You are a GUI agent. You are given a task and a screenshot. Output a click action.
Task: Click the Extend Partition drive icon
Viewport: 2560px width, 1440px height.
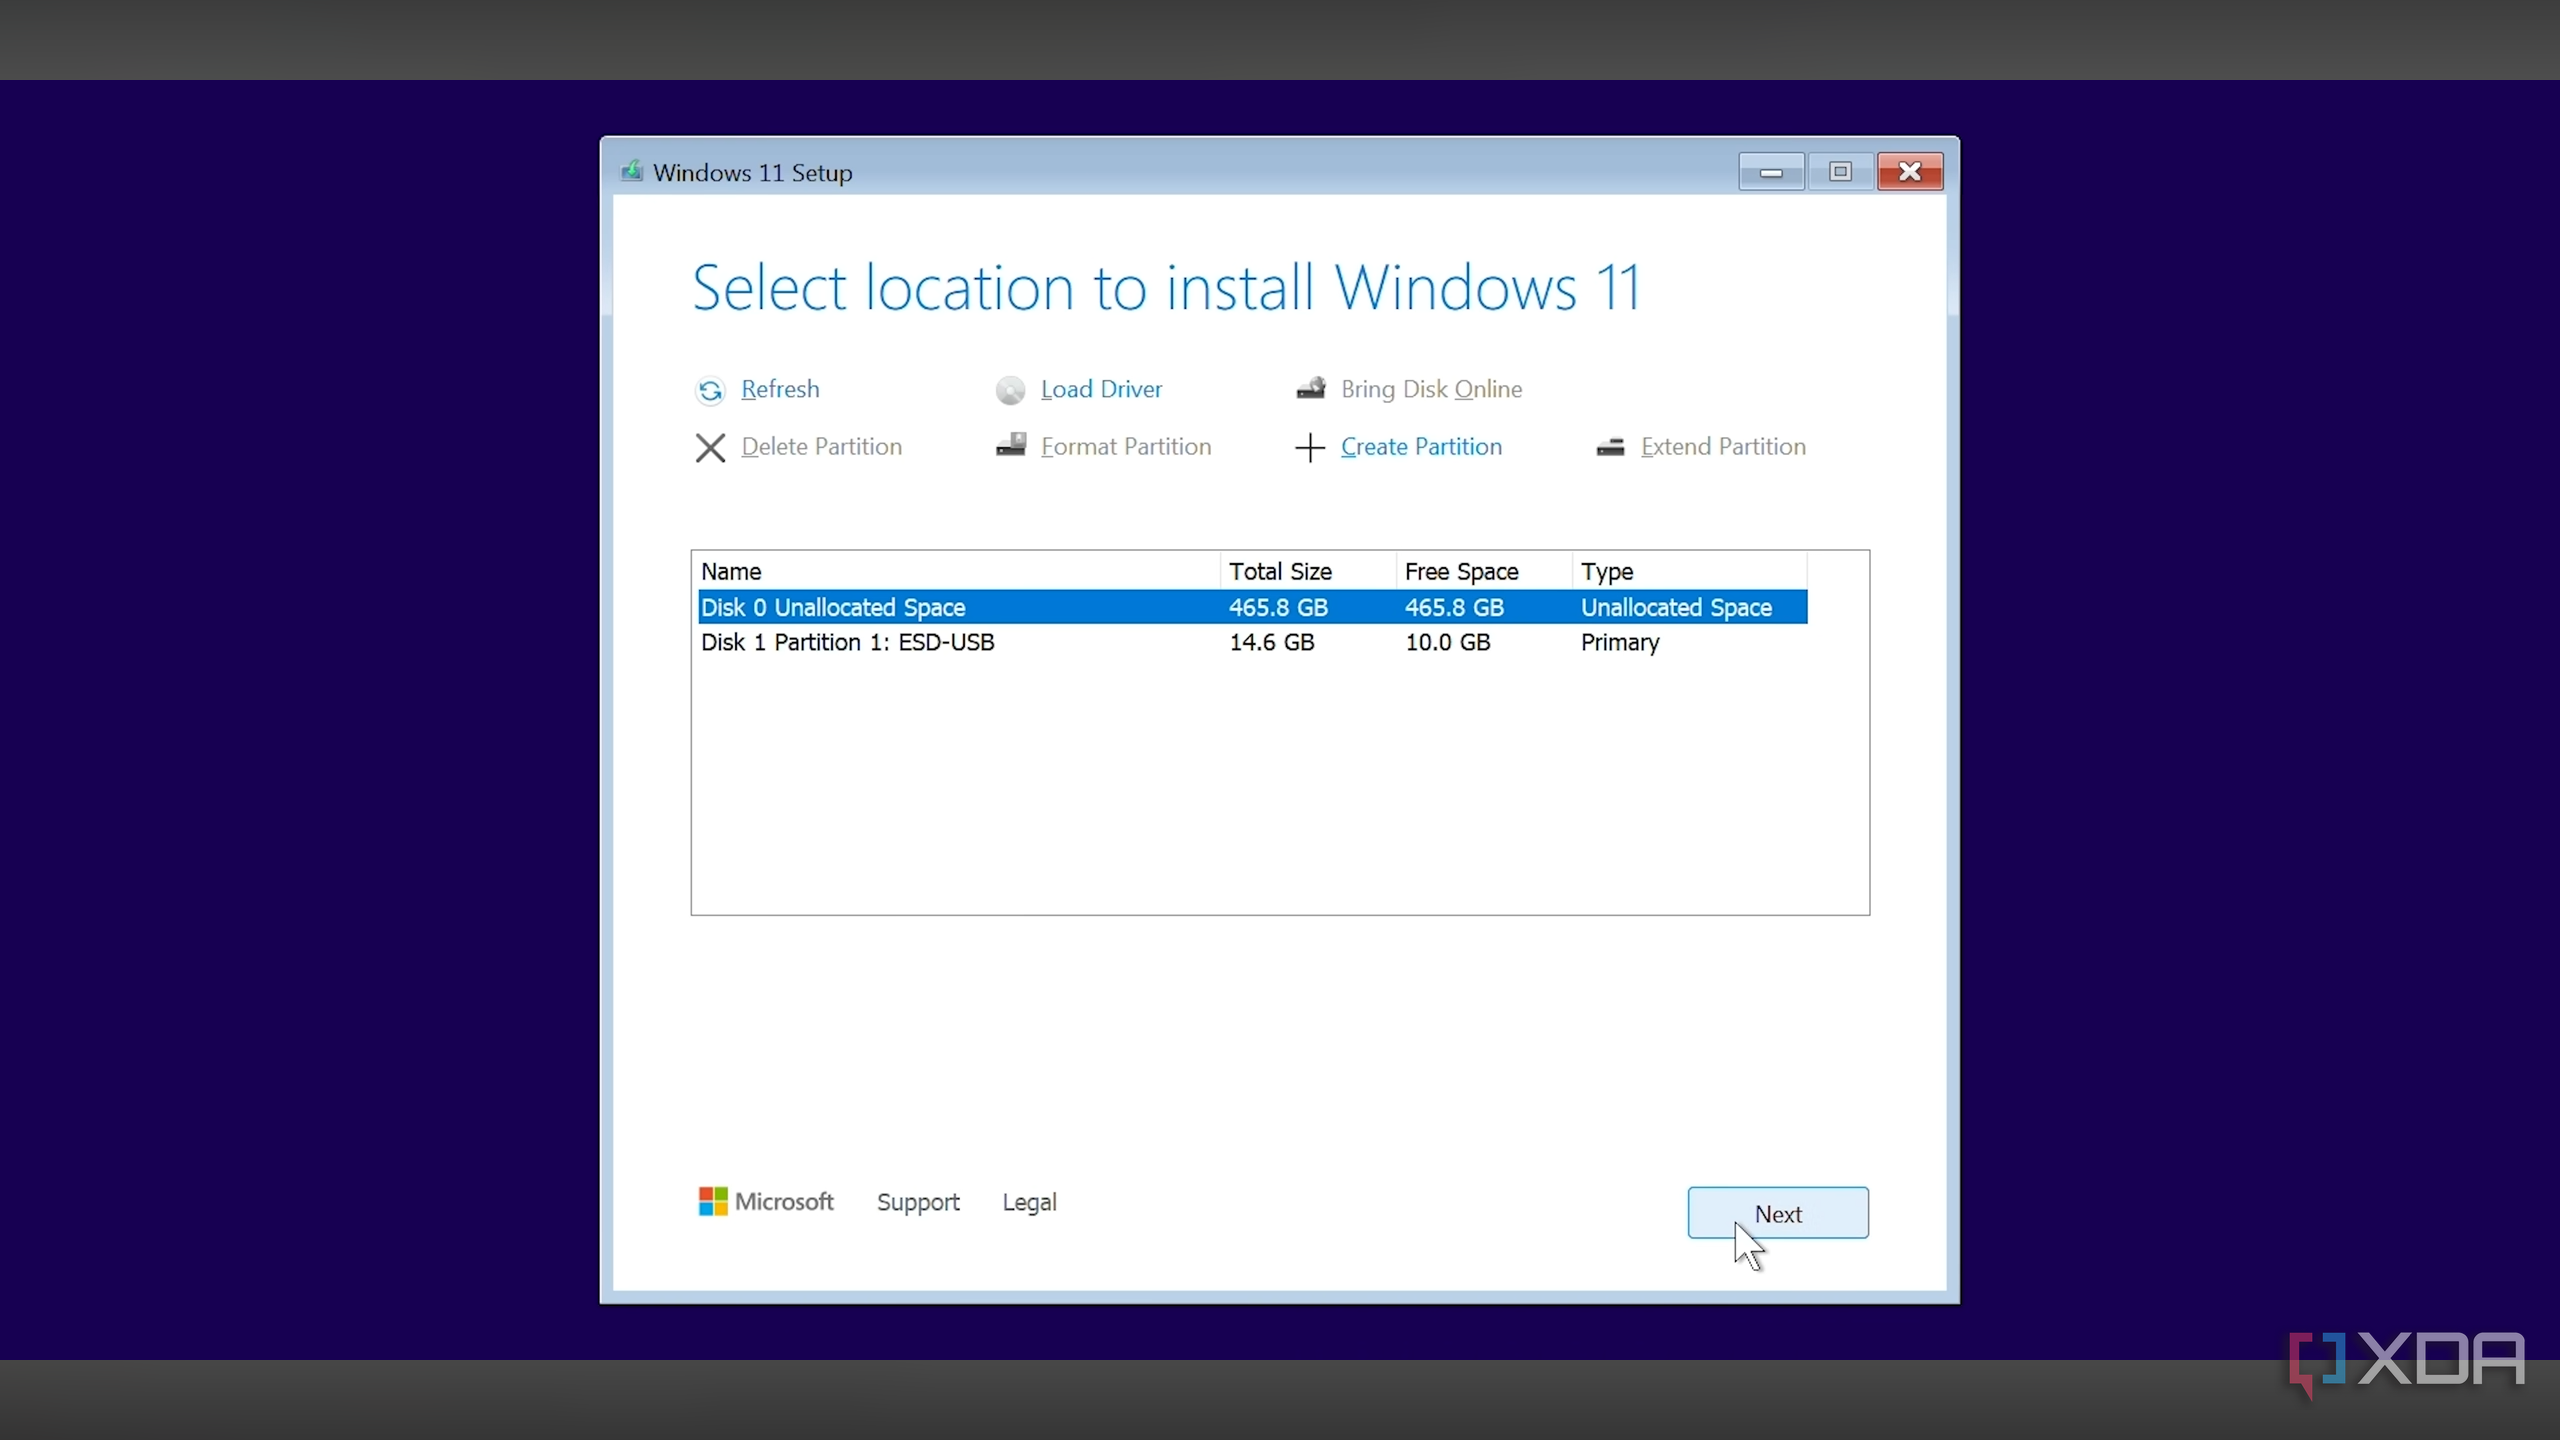(x=1610, y=447)
